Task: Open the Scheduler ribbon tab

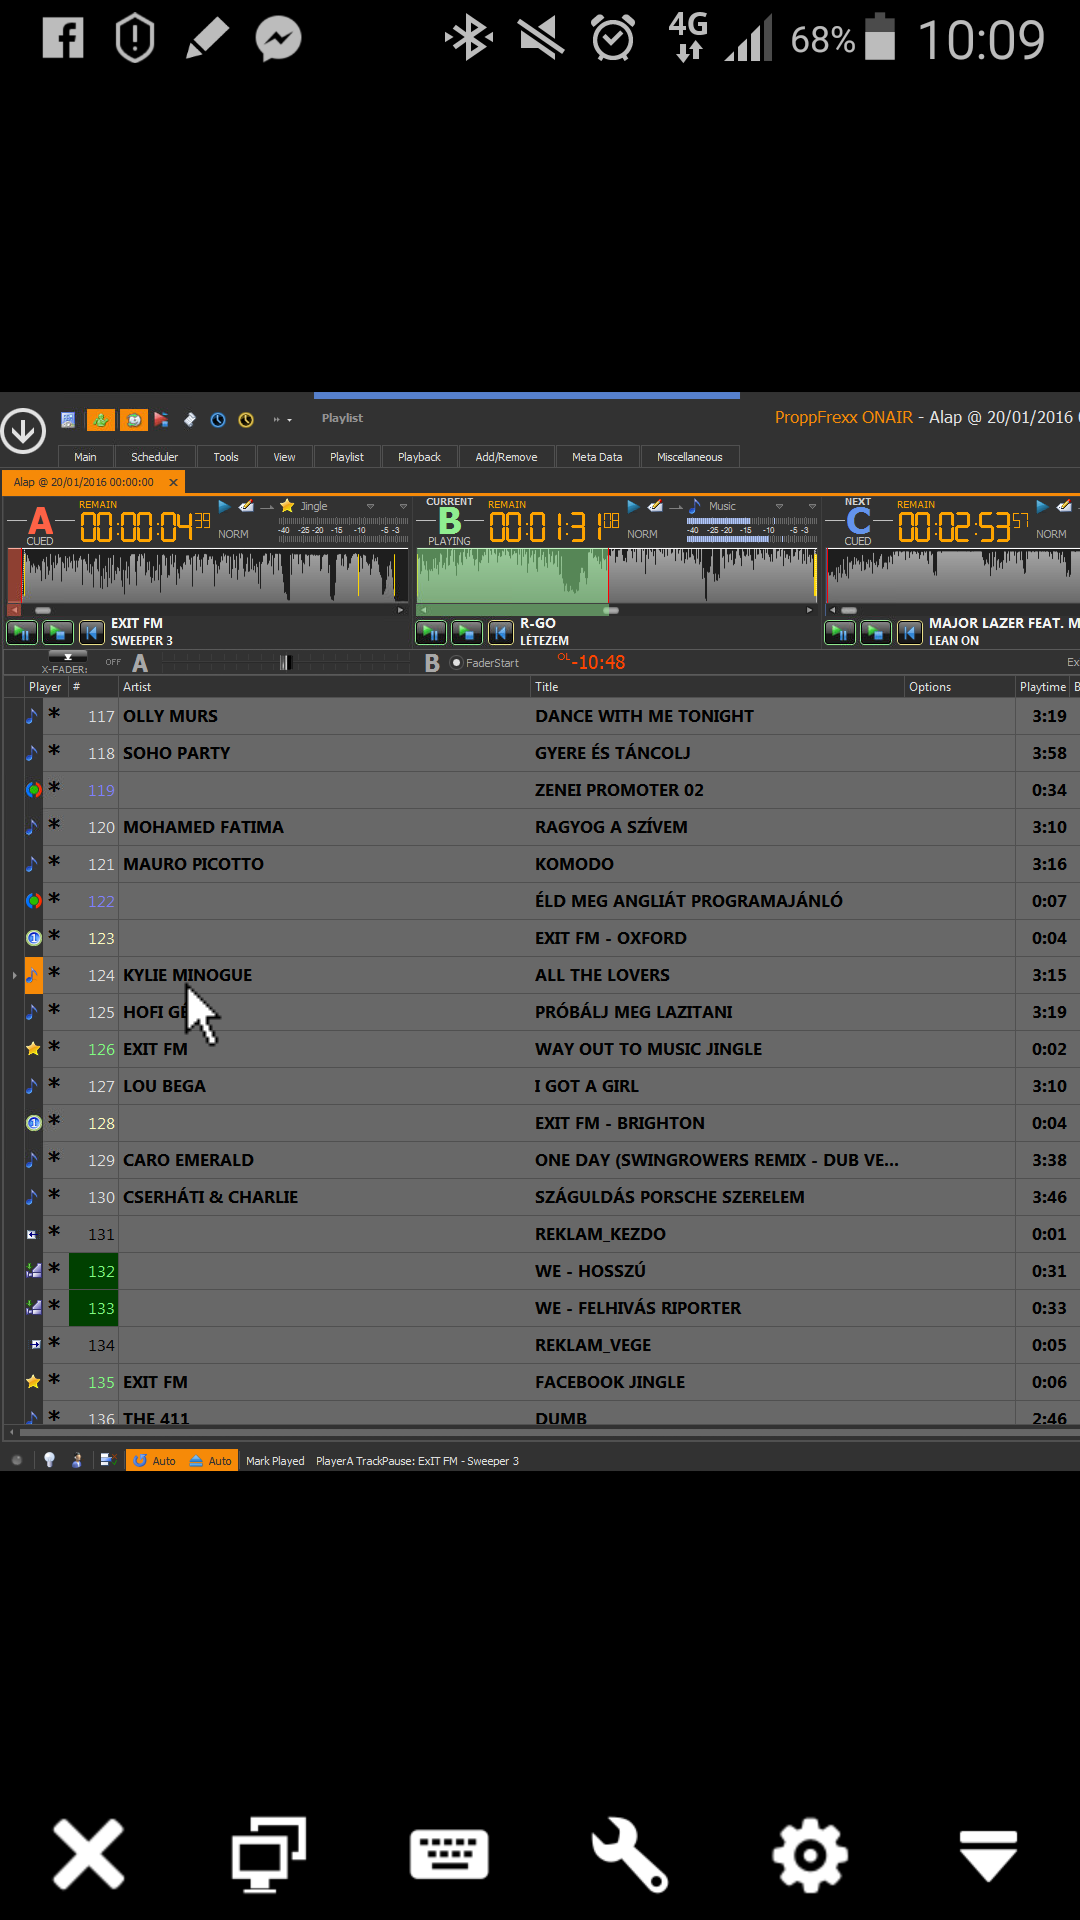Action: [154, 457]
